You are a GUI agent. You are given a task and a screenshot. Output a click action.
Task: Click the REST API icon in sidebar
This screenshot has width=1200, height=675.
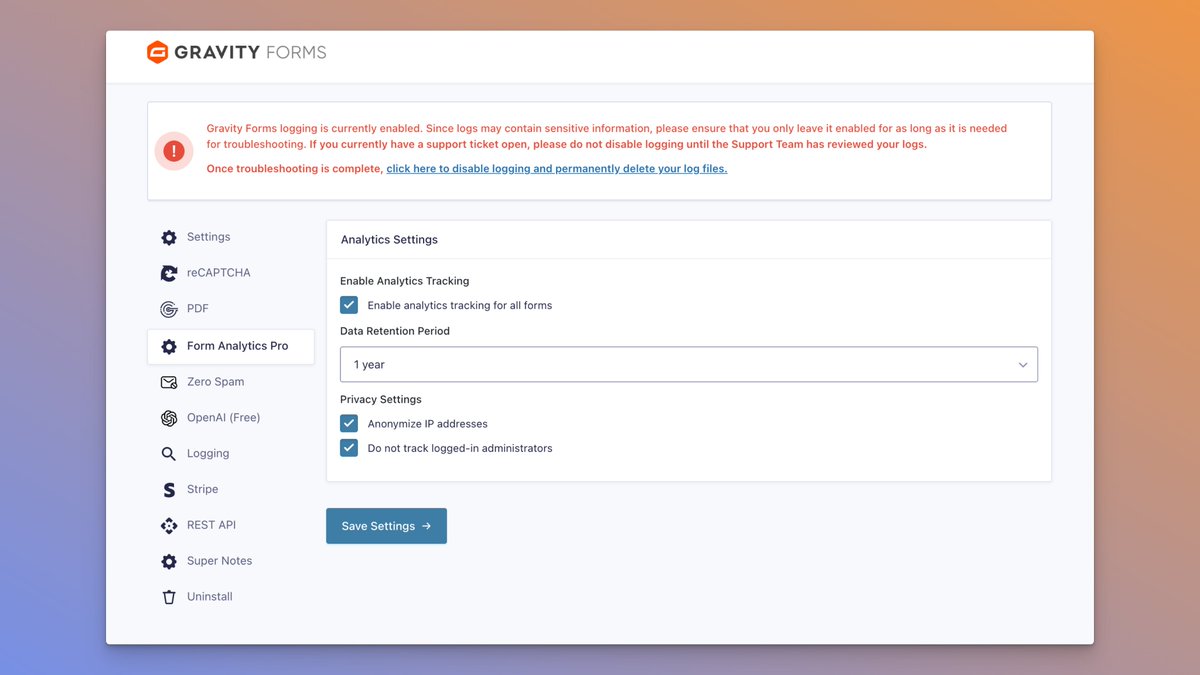169,525
